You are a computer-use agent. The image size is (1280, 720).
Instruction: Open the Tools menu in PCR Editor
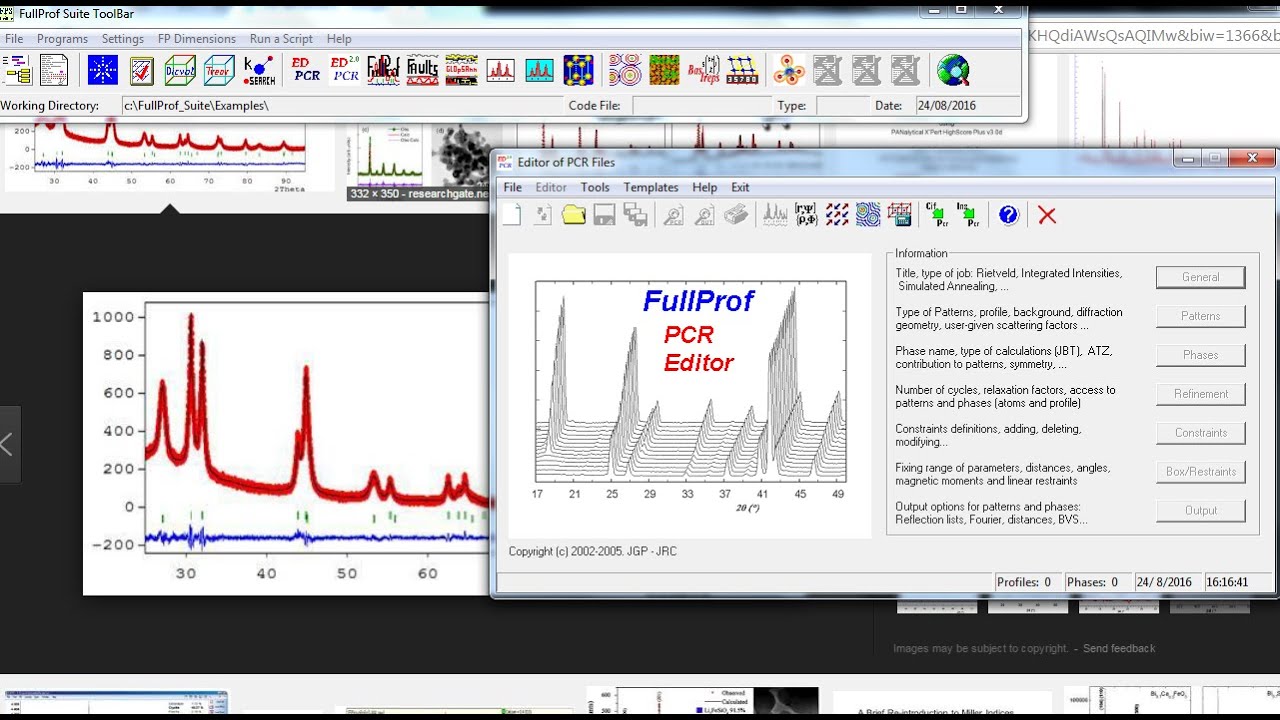coord(595,187)
